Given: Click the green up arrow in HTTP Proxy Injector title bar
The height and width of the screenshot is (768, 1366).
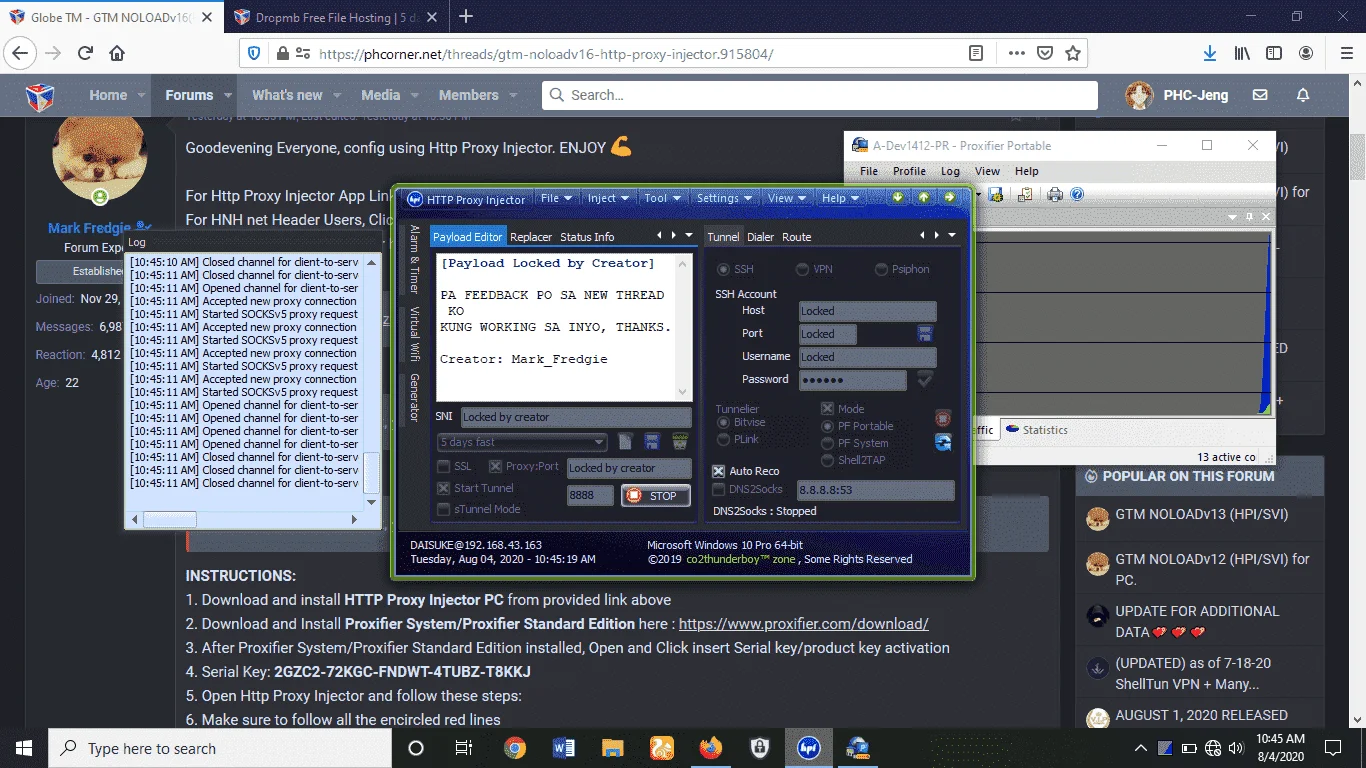Looking at the screenshot, I should coord(923,198).
